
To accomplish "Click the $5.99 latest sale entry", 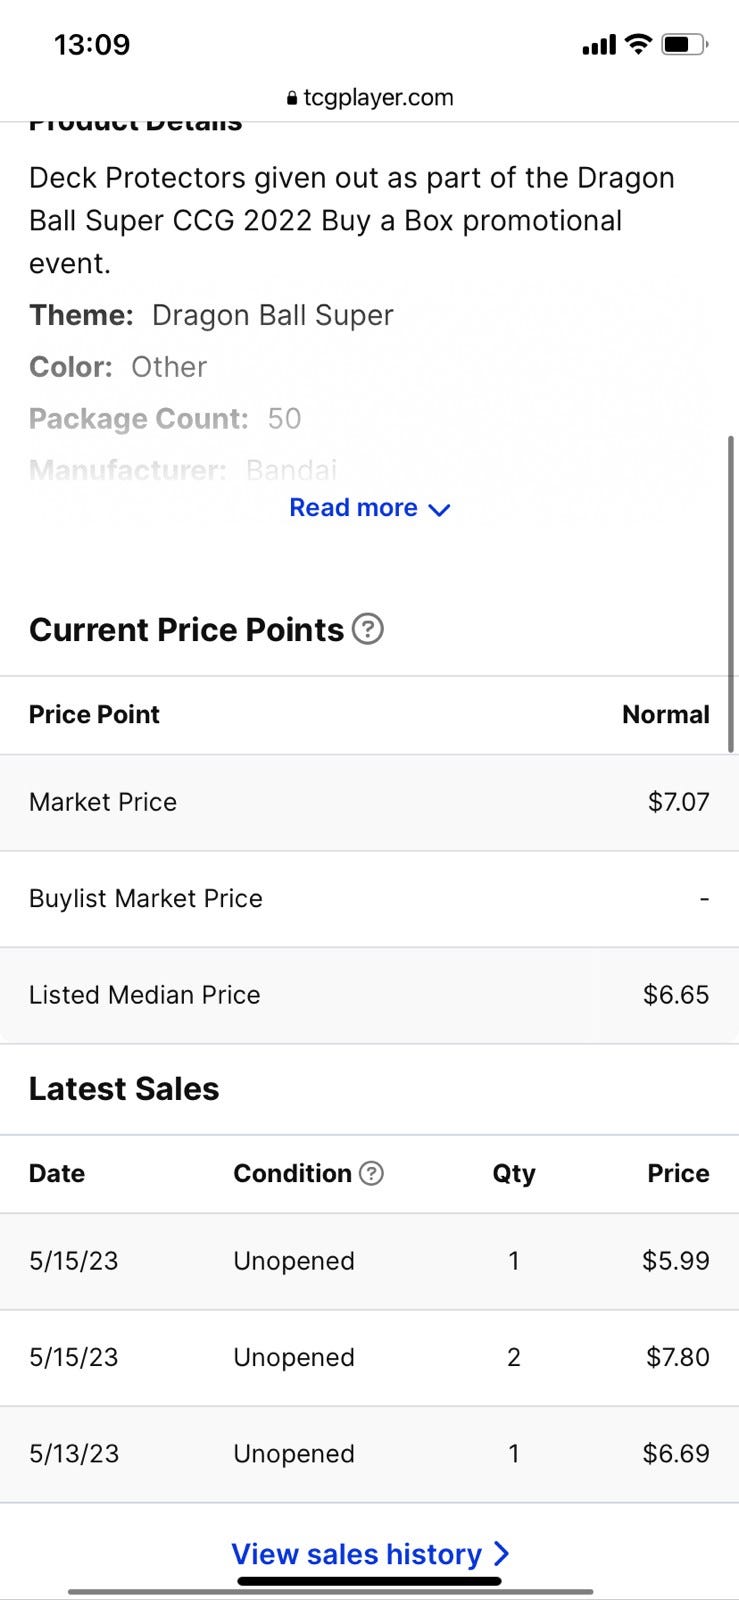I will click(x=675, y=1260).
